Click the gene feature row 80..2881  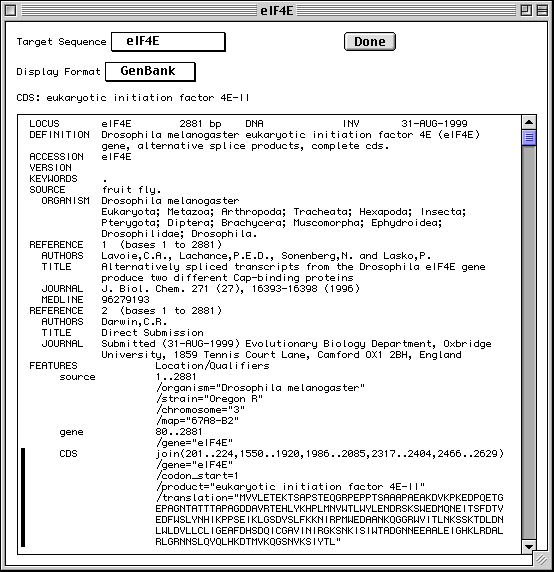[131, 432]
